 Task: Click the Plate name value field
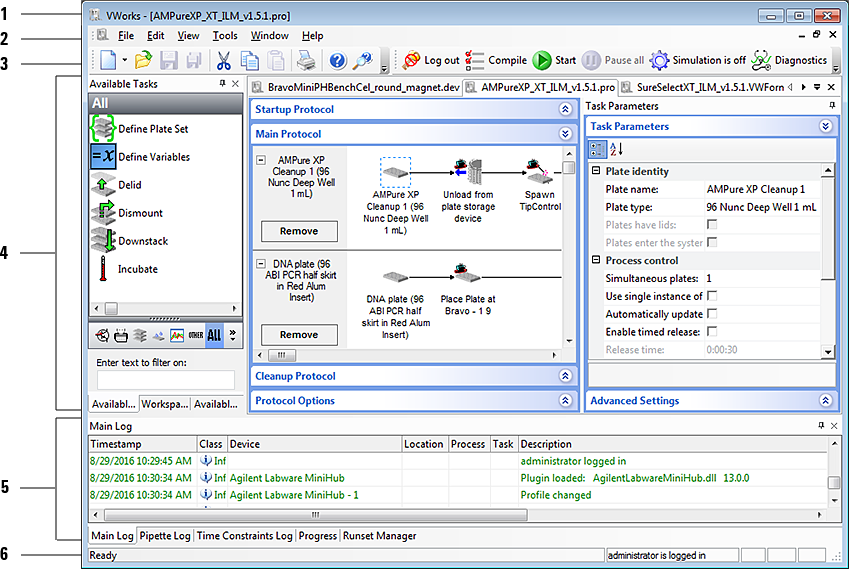point(762,189)
